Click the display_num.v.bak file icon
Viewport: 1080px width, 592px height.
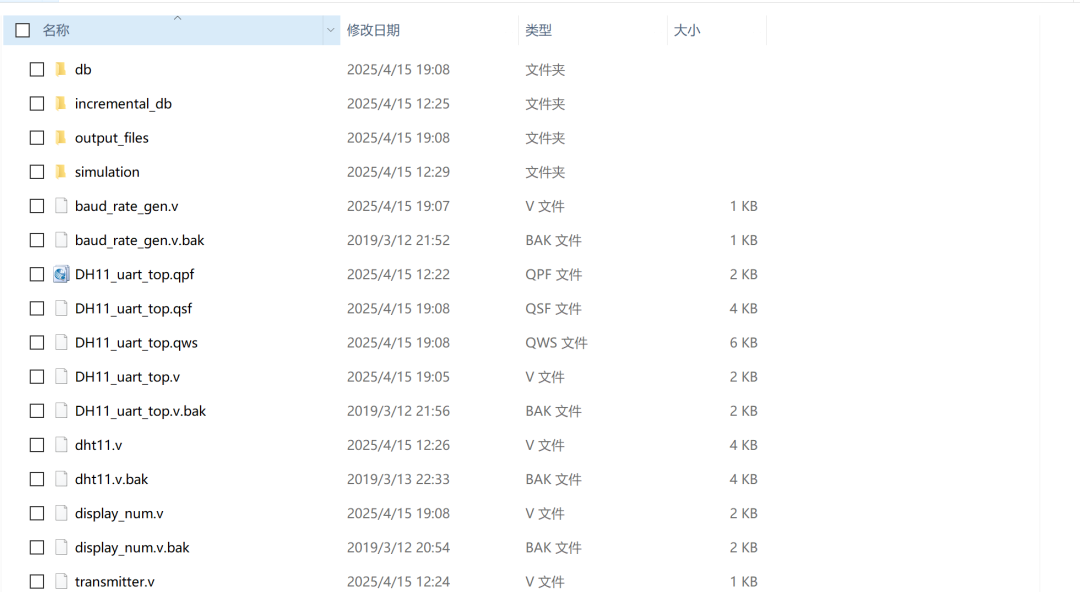point(61,547)
